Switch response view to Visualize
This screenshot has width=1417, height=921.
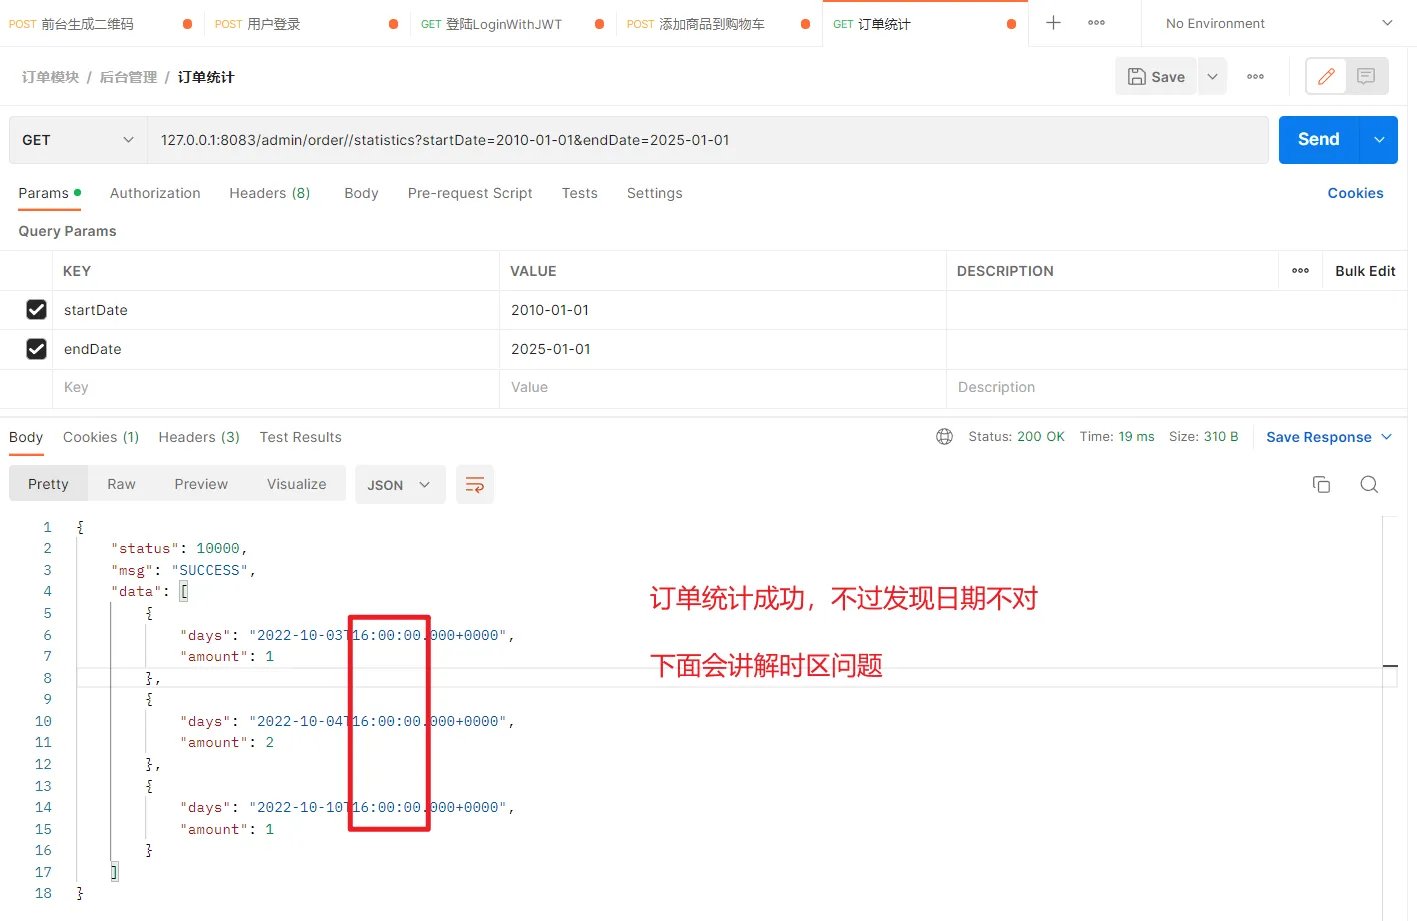tap(296, 484)
